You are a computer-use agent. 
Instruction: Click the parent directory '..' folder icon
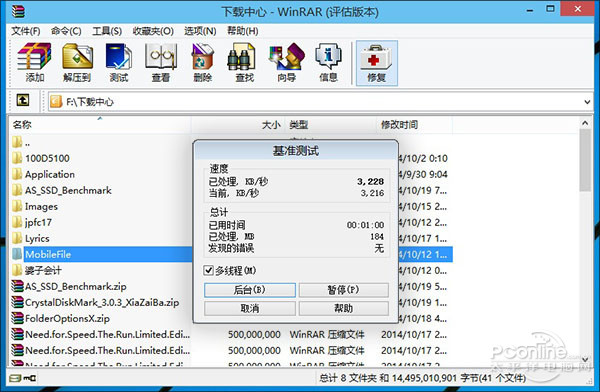(17, 142)
